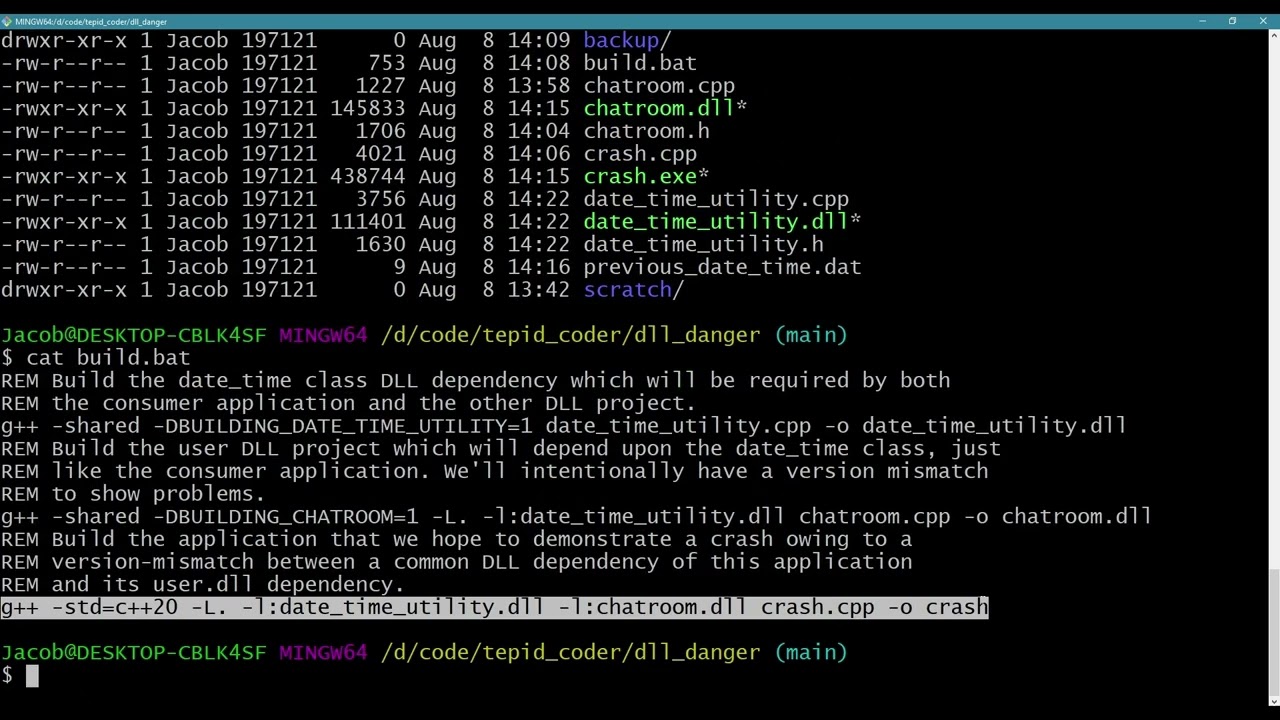Click the date_time_utility.h file name

[x=703, y=244]
